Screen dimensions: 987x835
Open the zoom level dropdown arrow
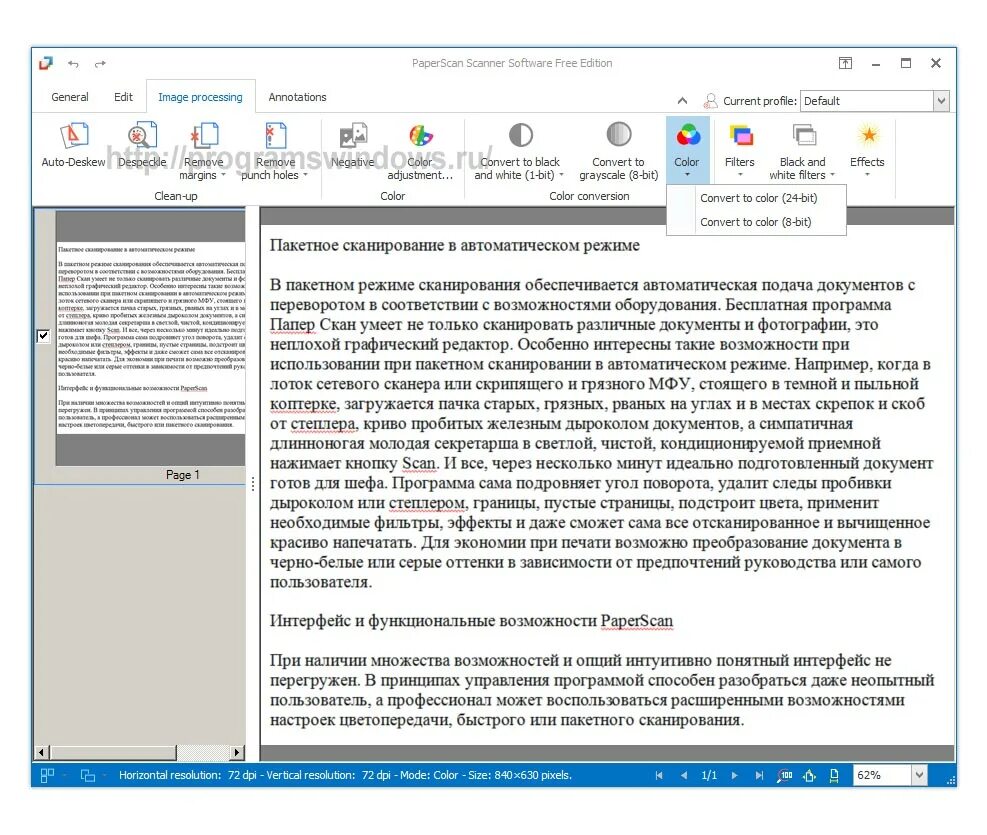[x=920, y=775]
